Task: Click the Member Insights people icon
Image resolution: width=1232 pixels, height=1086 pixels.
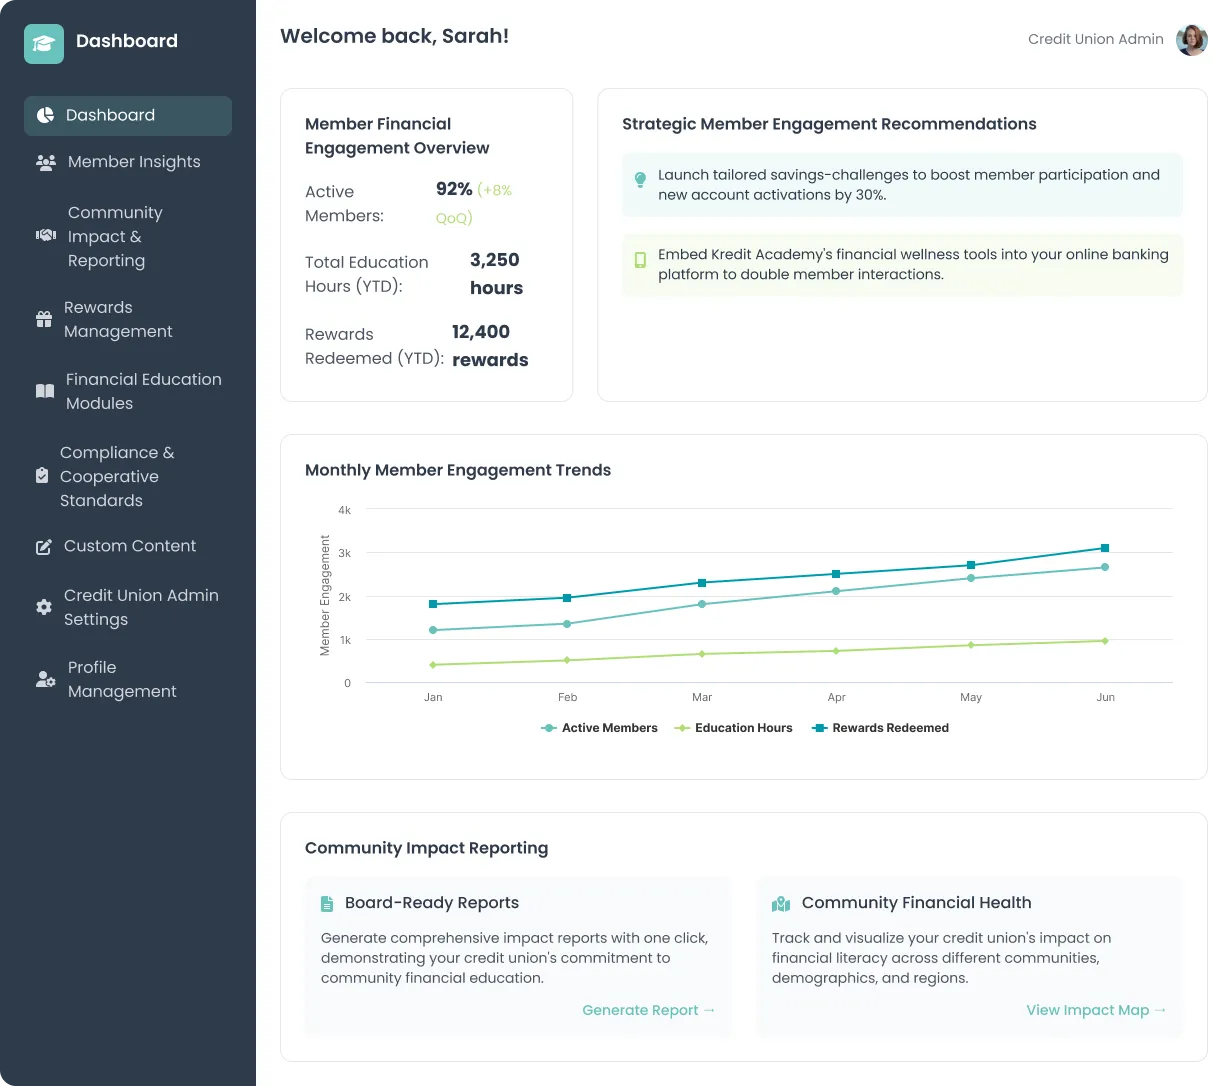Action: (x=45, y=161)
